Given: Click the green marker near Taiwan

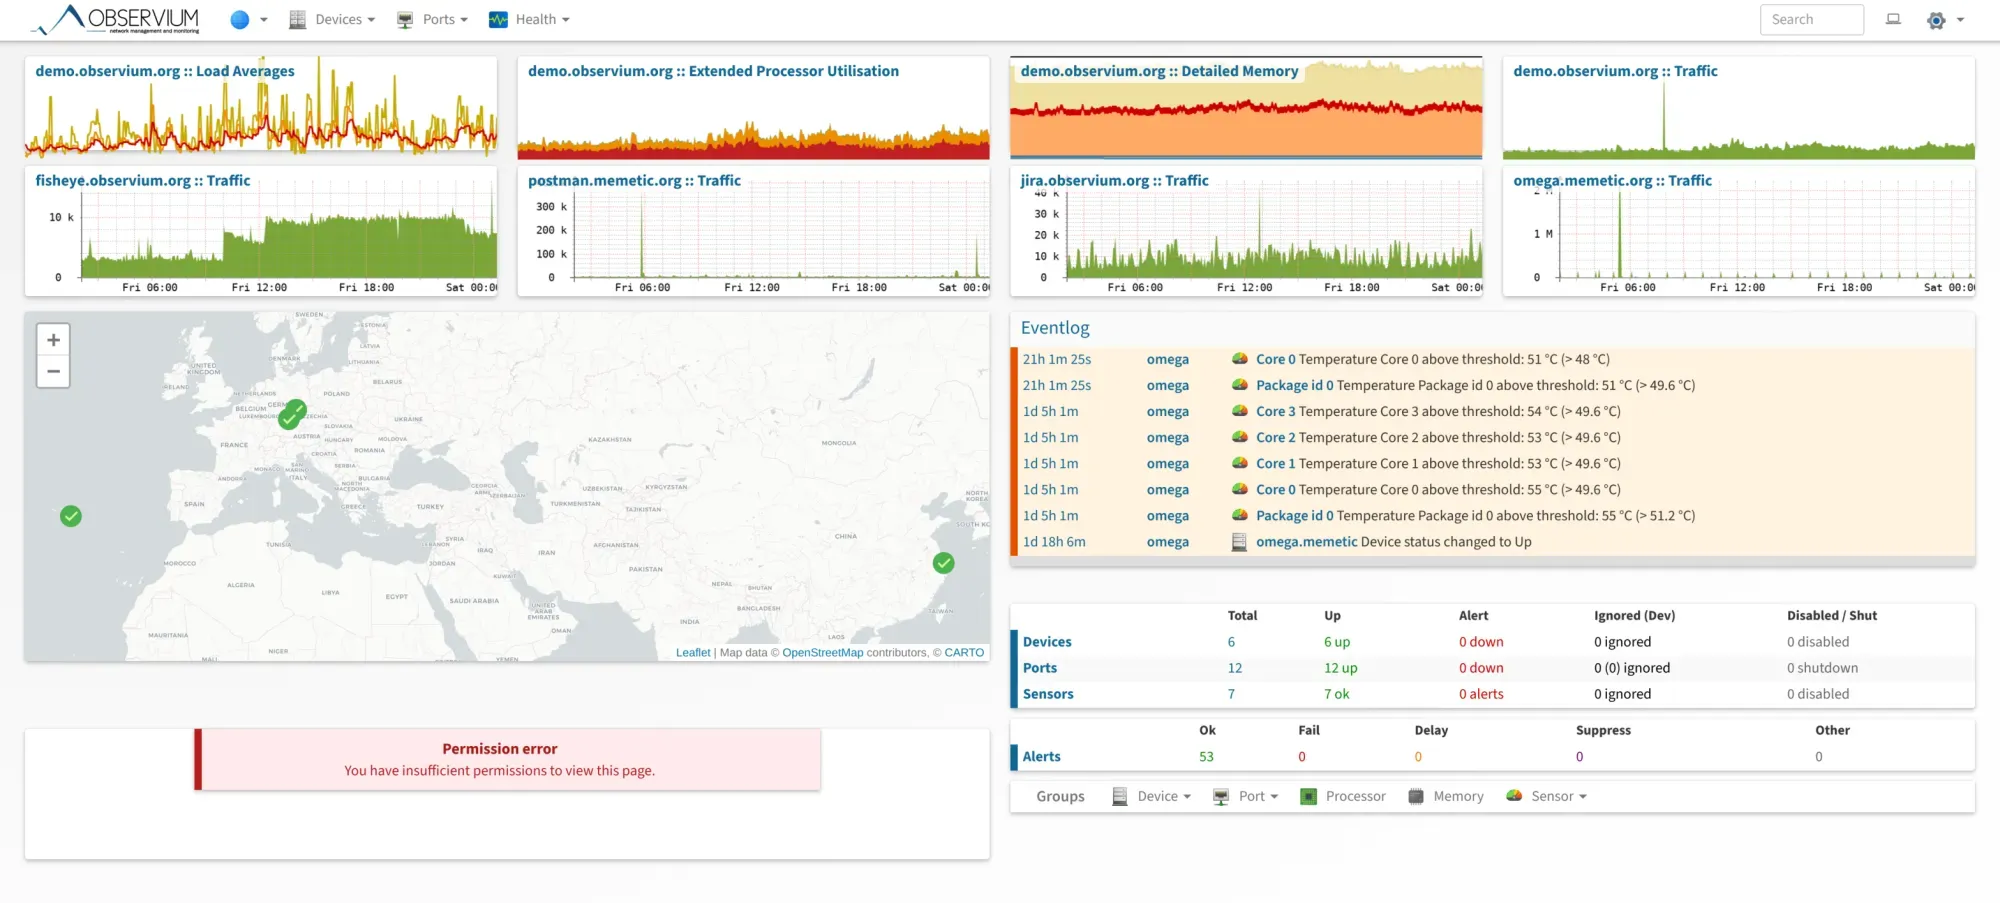Looking at the screenshot, I should [x=943, y=563].
